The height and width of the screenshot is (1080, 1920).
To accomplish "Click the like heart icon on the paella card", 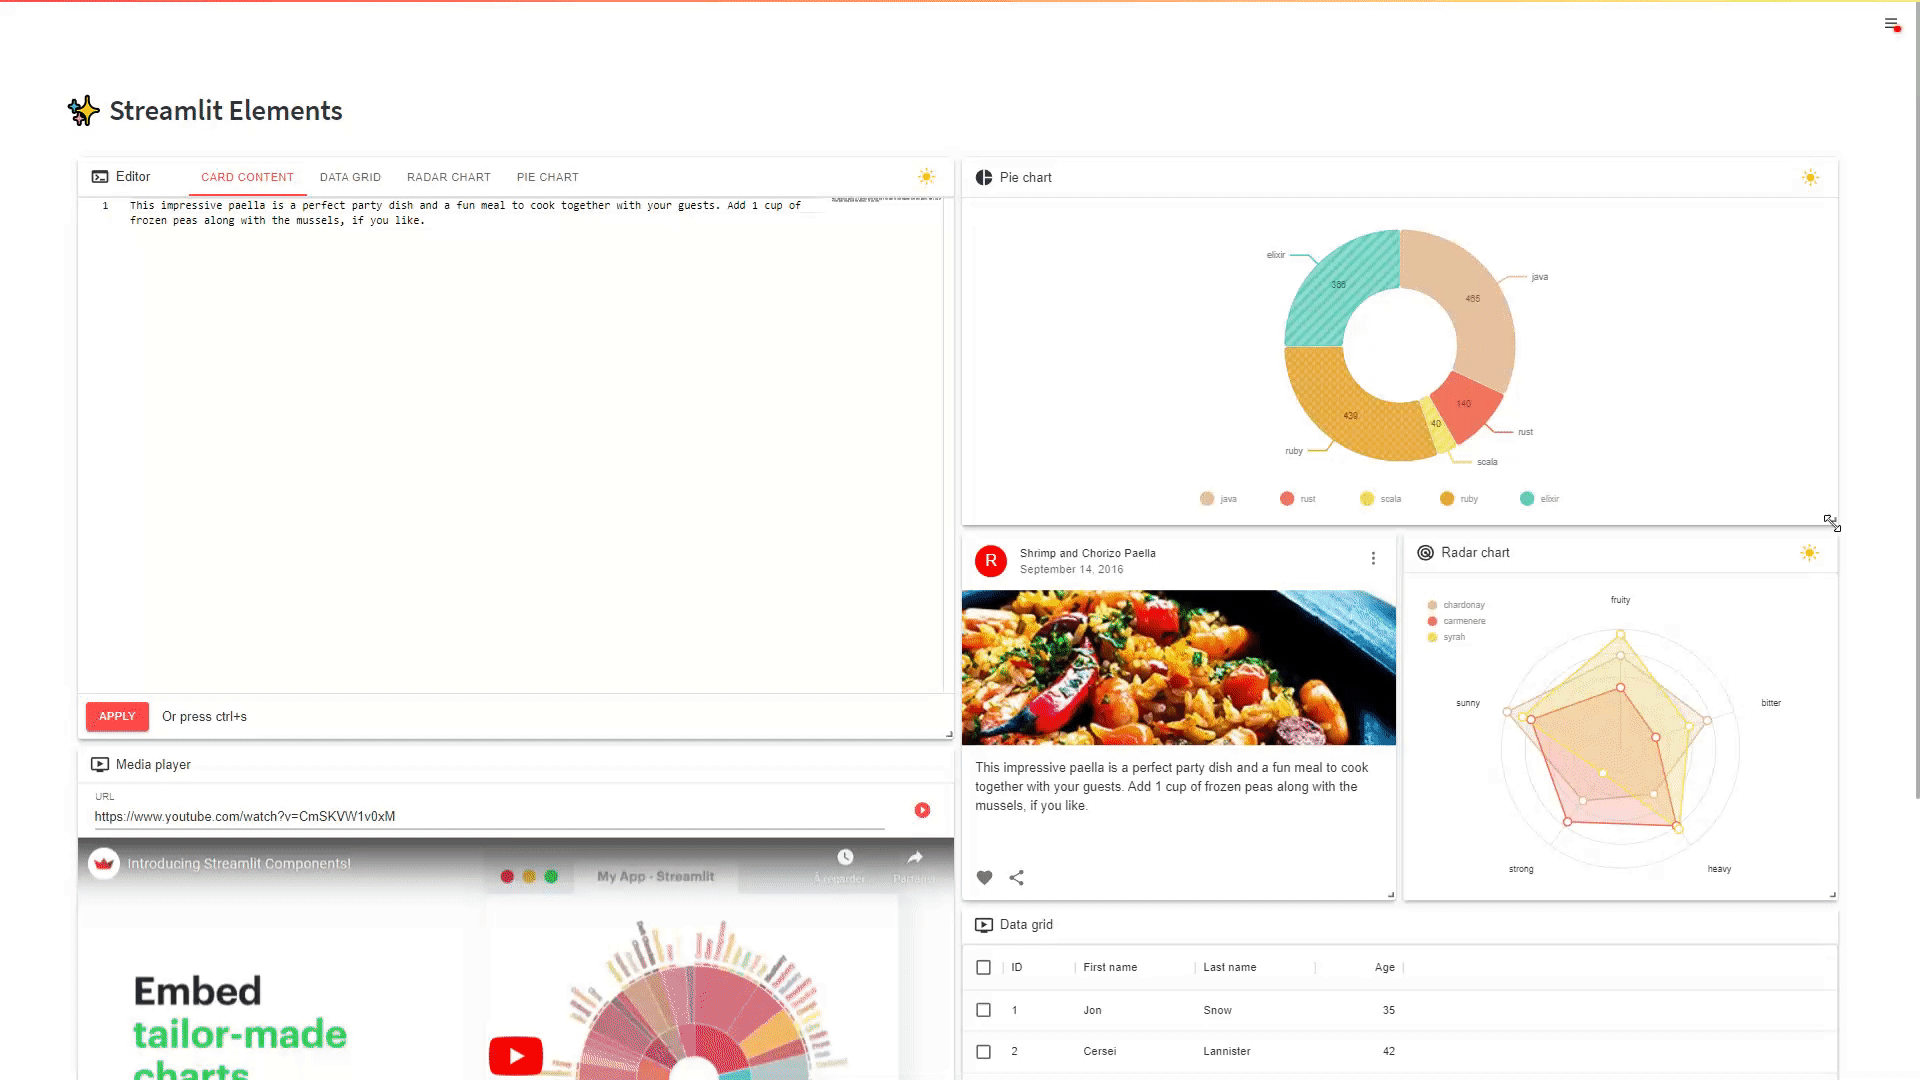I will coord(985,877).
